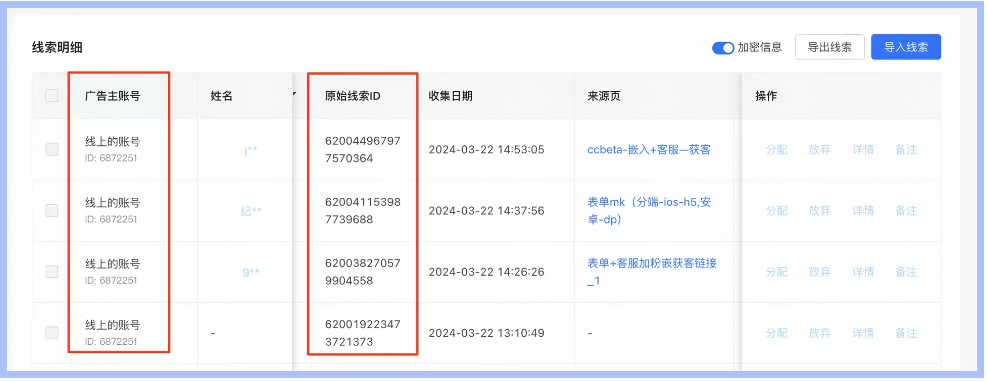Open the 表单+客服加粉嵌获客链接_1 source link
The image size is (987, 382).
(x=651, y=272)
